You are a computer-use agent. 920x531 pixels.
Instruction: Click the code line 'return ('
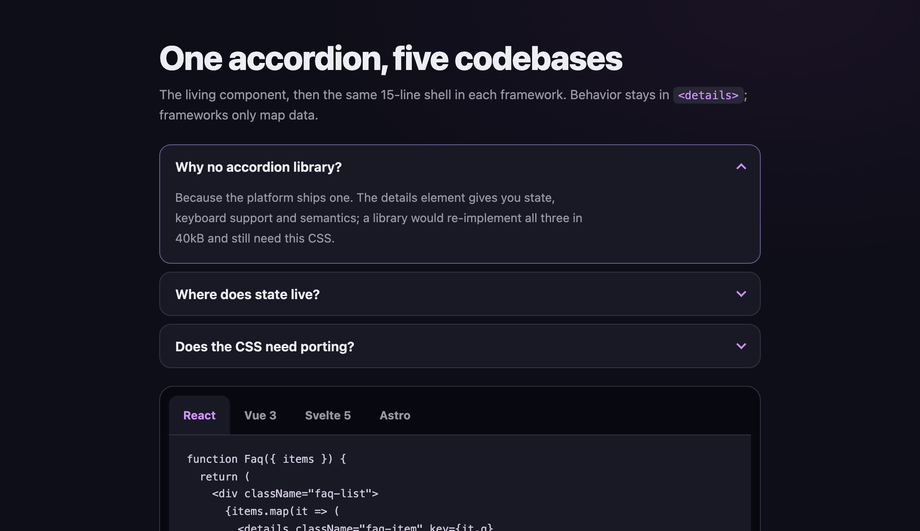click(225, 476)
